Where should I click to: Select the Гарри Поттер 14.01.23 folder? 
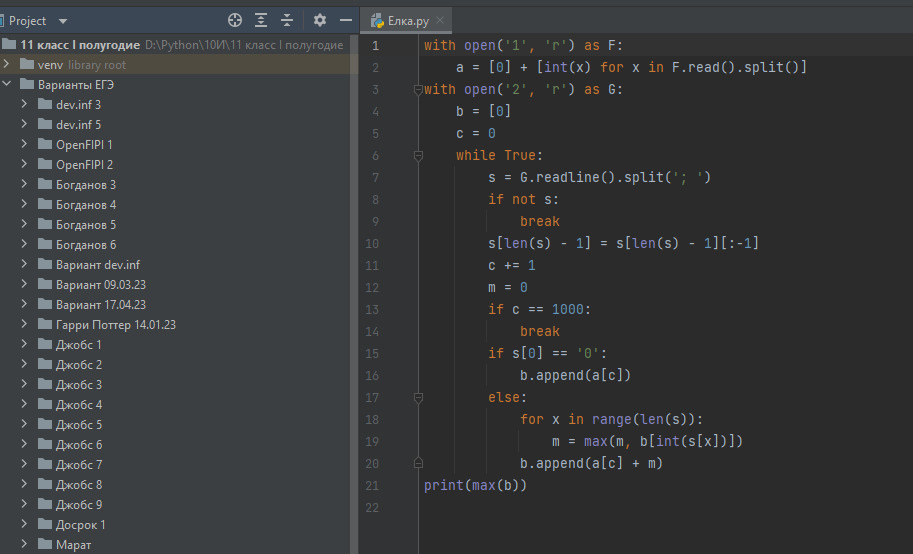[x=115, y=325]
